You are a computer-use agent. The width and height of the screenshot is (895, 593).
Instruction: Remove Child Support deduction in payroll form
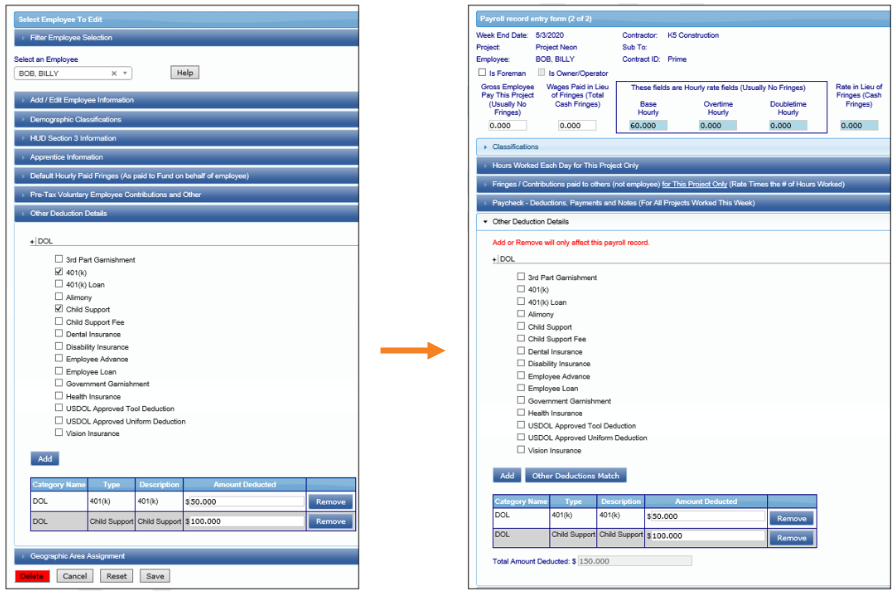coord(792,538)
